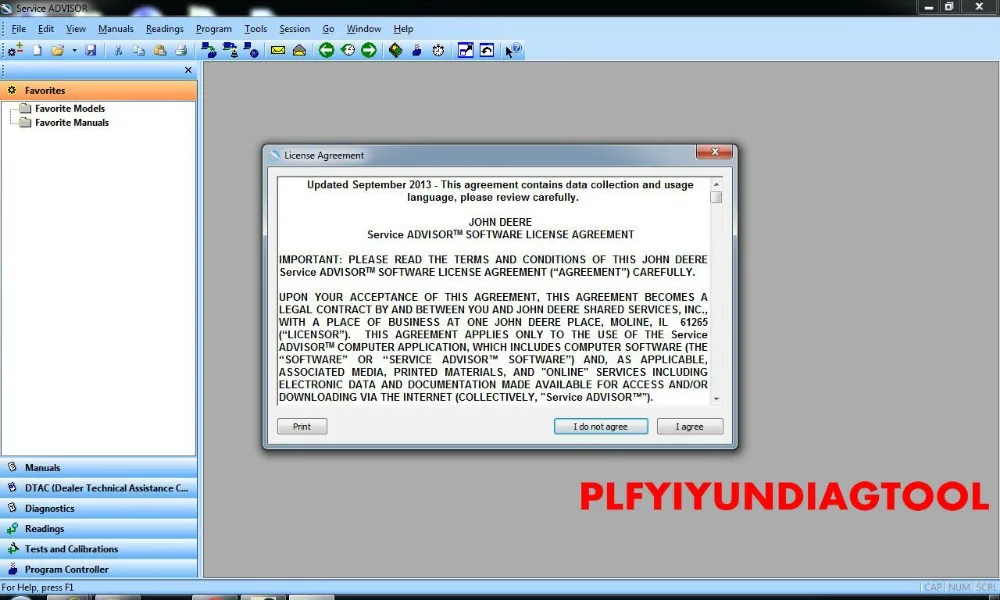This screenshot has width=1000, height=600.
Task: Open the Program menu
Action: pos(214,29)
